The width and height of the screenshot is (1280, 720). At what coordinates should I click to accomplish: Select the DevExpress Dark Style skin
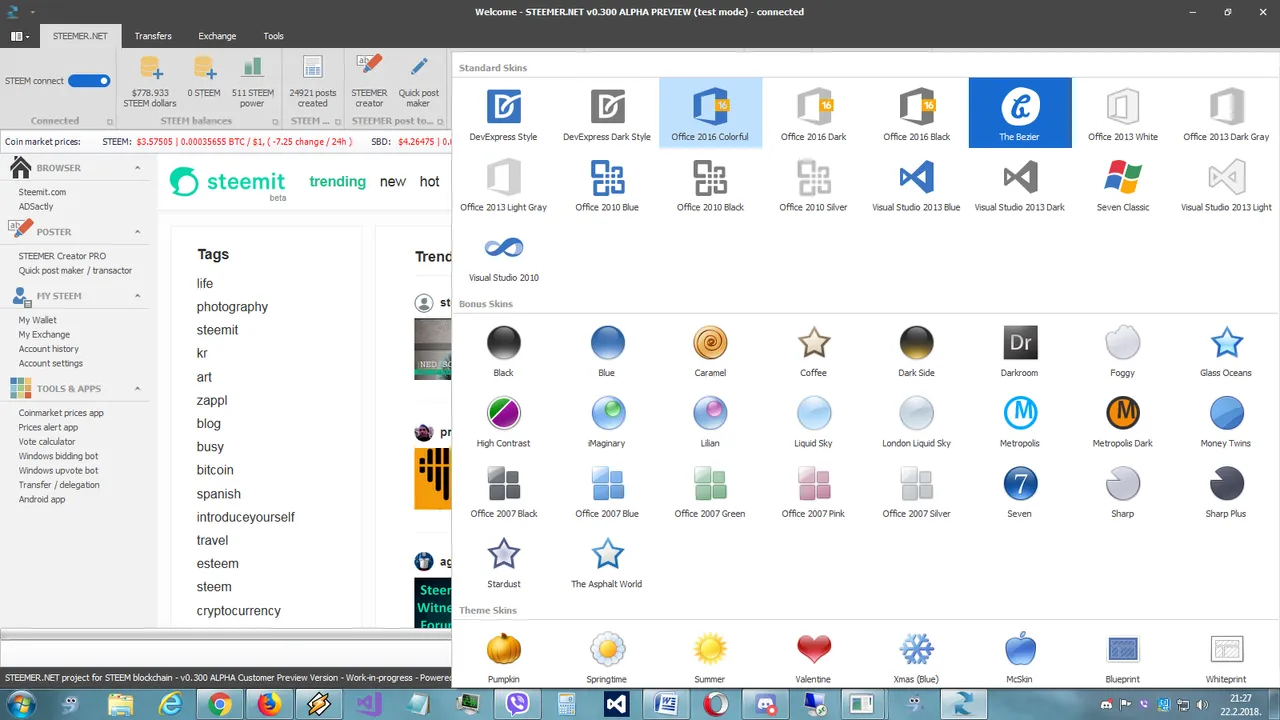tap(607, 113)
